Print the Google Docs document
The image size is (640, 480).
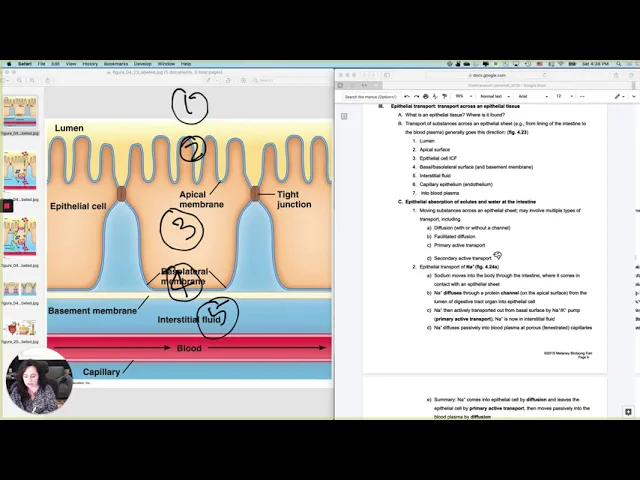pyautogui.click(x=426, y=97)
